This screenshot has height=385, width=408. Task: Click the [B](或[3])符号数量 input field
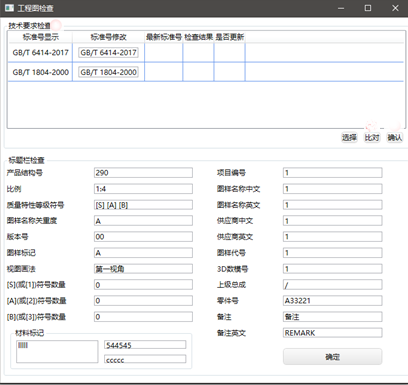(x=143, y=317)
